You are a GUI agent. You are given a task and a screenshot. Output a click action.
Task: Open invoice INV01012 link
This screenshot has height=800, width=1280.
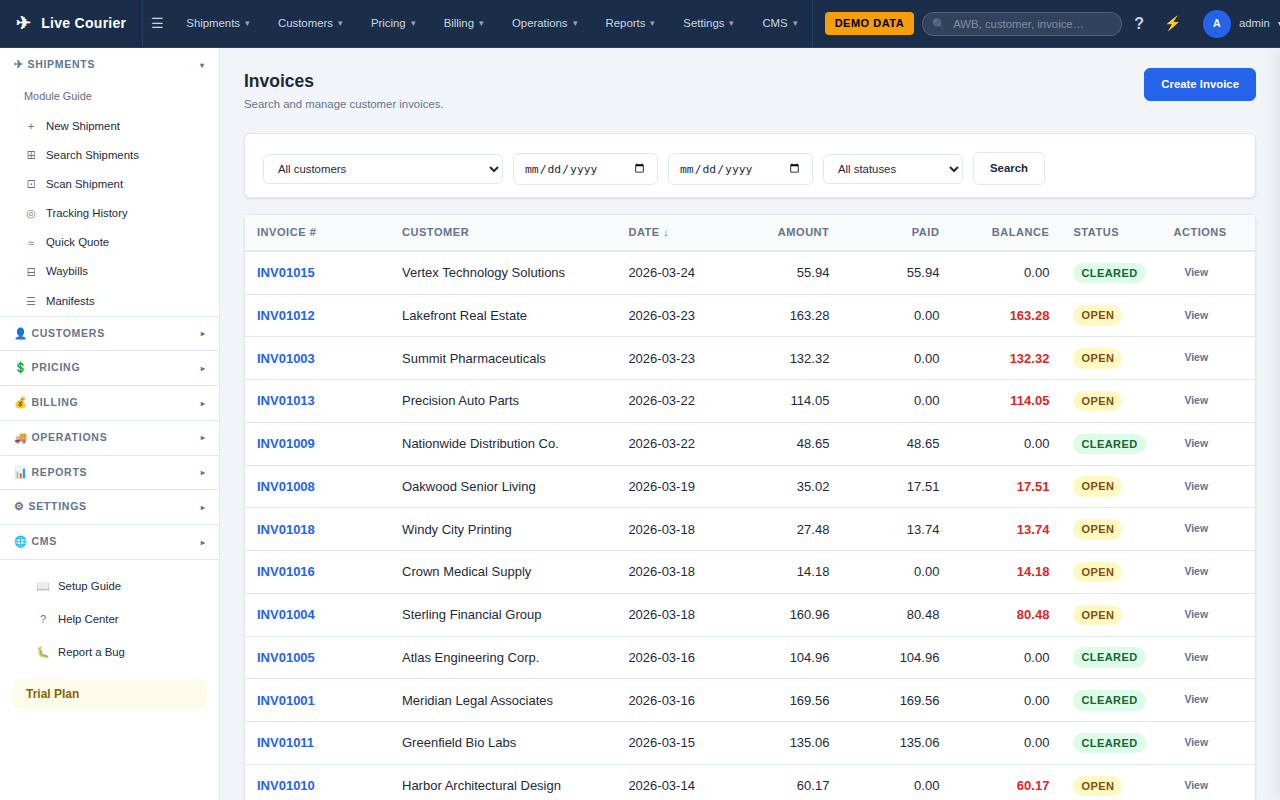285,315
